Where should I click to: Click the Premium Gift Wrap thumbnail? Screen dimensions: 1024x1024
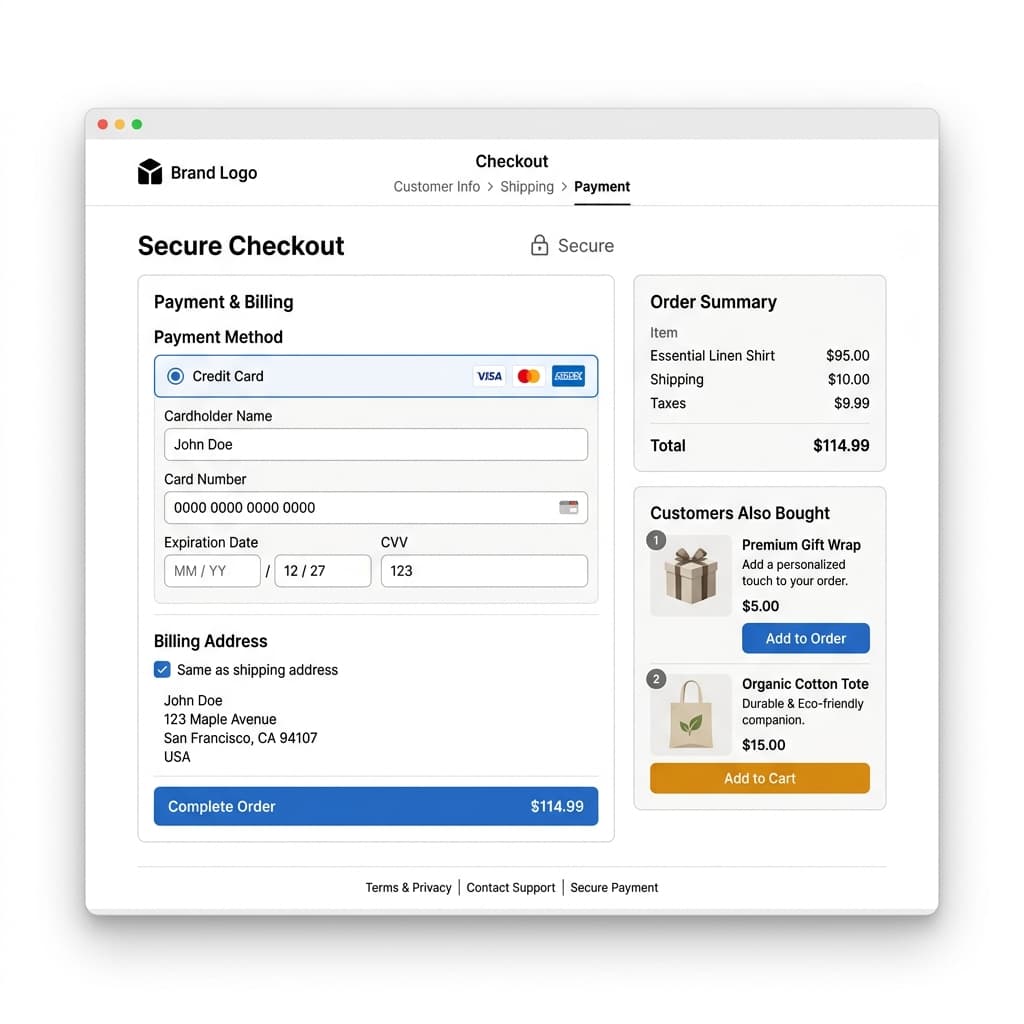pos(691,575)
